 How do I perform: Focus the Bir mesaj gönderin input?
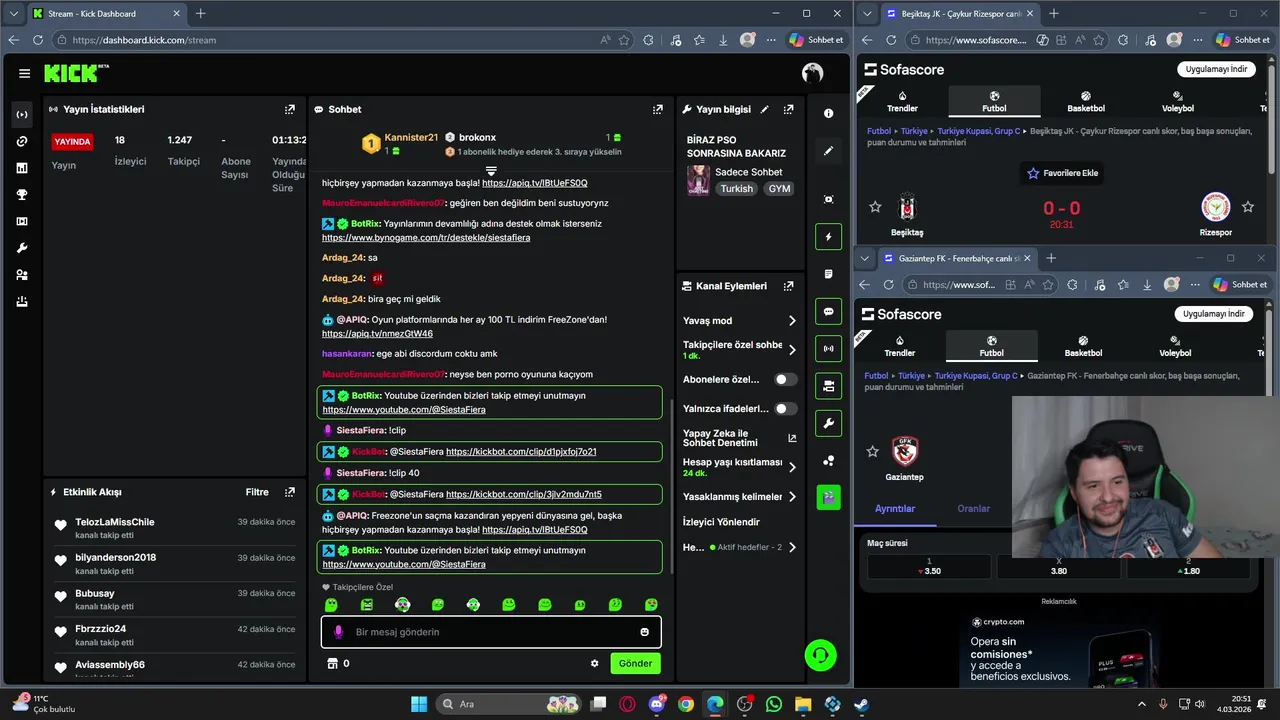coord(490,632)
